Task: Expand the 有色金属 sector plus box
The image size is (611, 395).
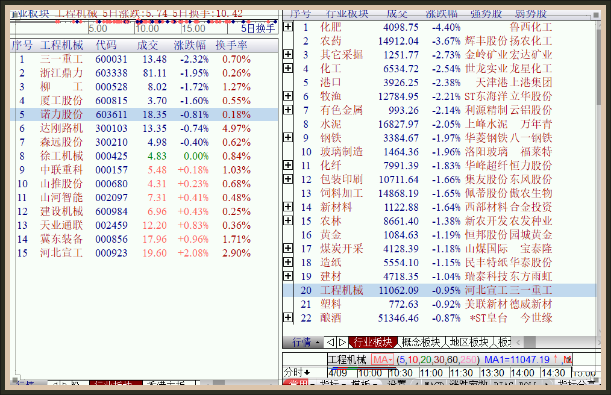Action: coord(288,109)
